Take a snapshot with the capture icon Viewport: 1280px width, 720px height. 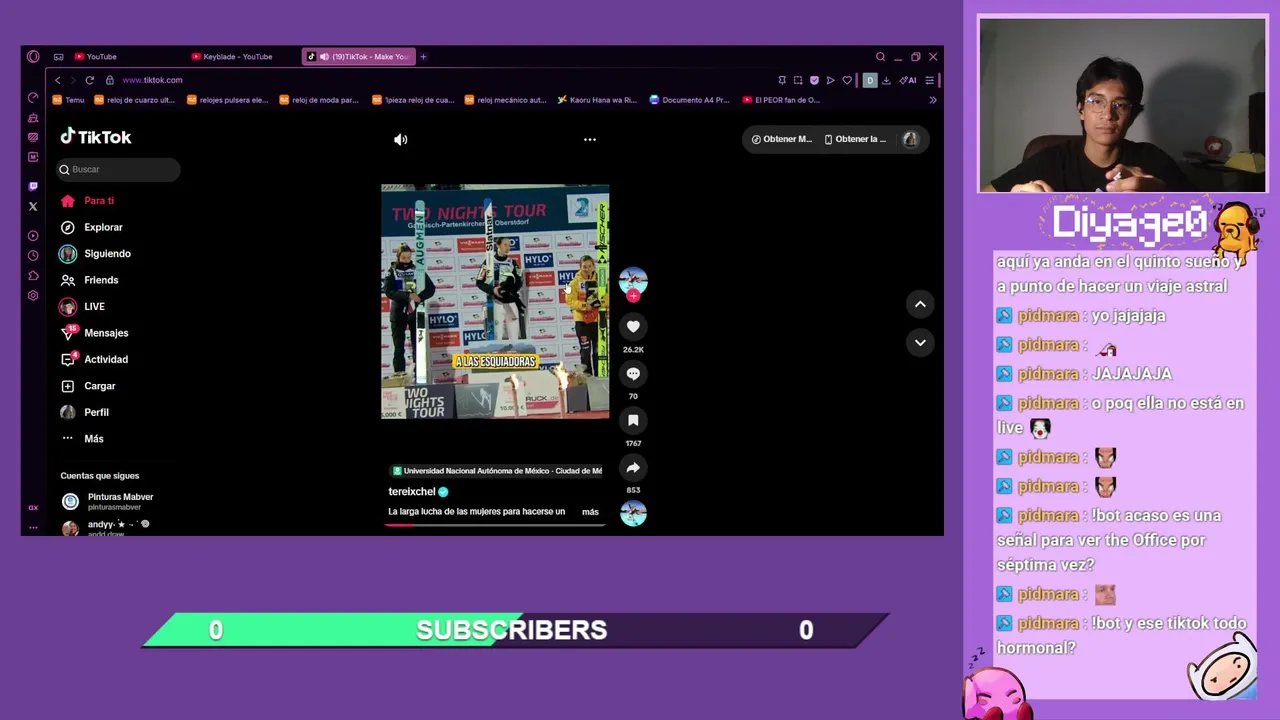[798, 80]
